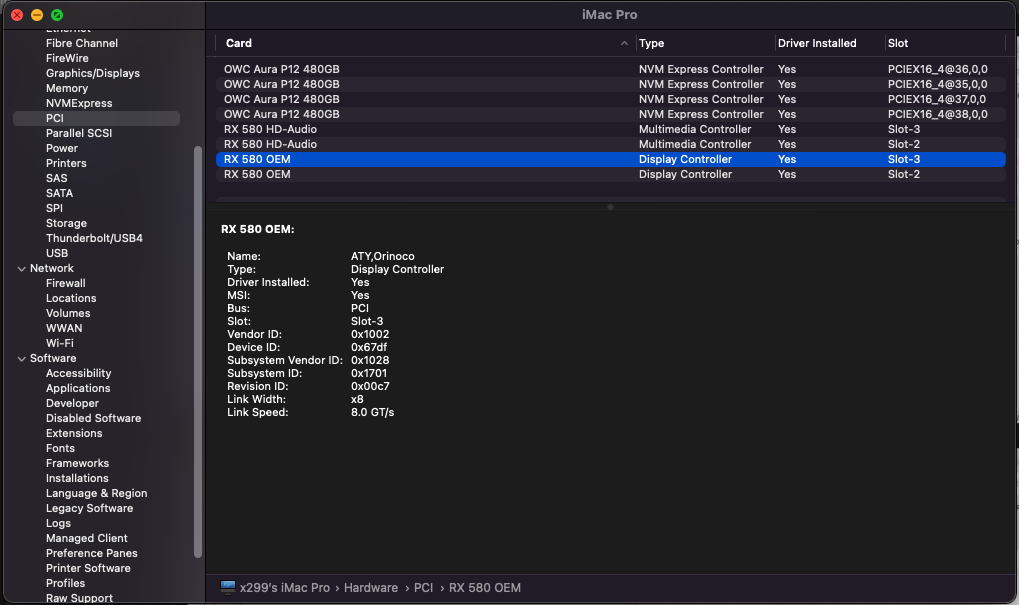
Task: Click the split pane divider handle dot
Action: (x=610, y=207)
